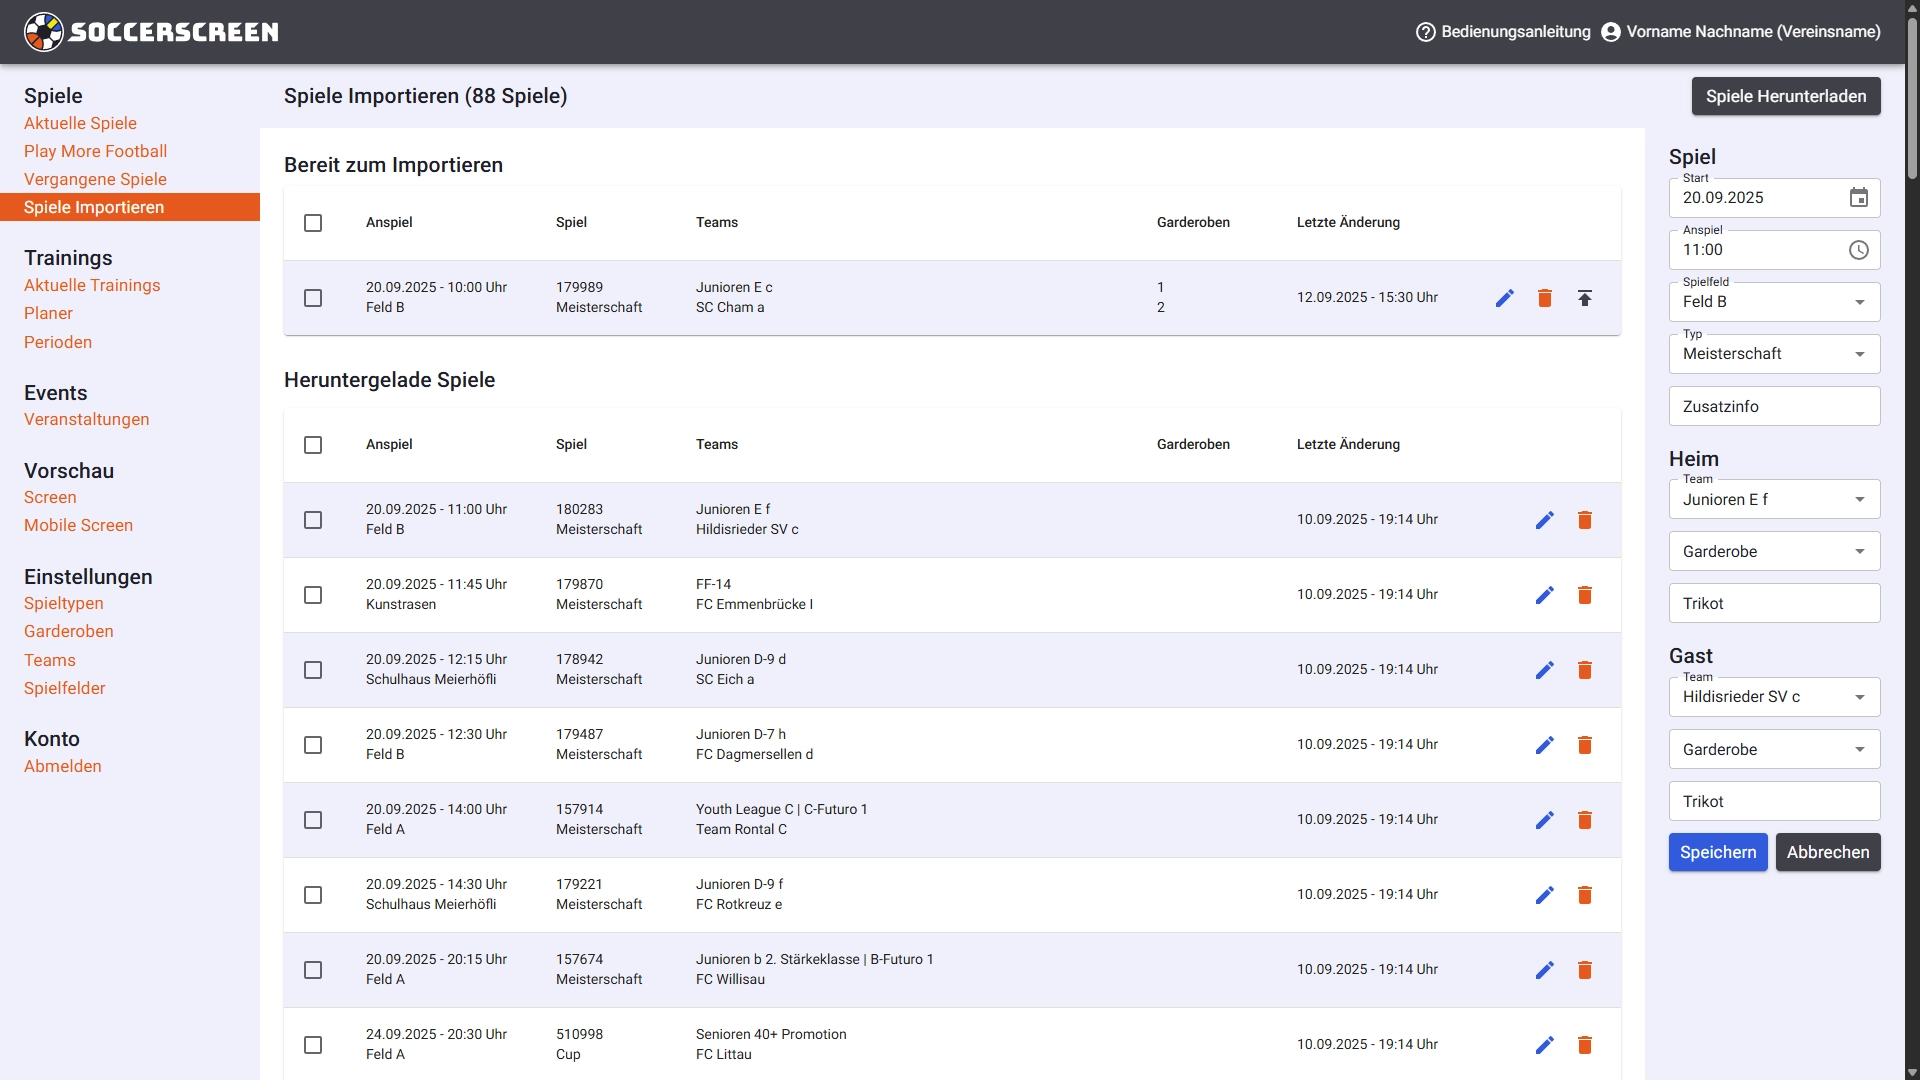
Task: Open Garderoben under Einstellungen
Action: pyautogui.click(x=69, y=631)
